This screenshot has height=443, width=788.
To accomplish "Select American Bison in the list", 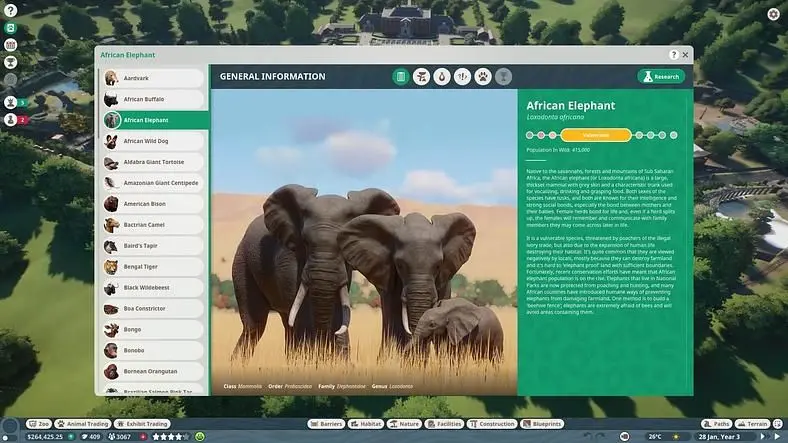I will (154, 204).
